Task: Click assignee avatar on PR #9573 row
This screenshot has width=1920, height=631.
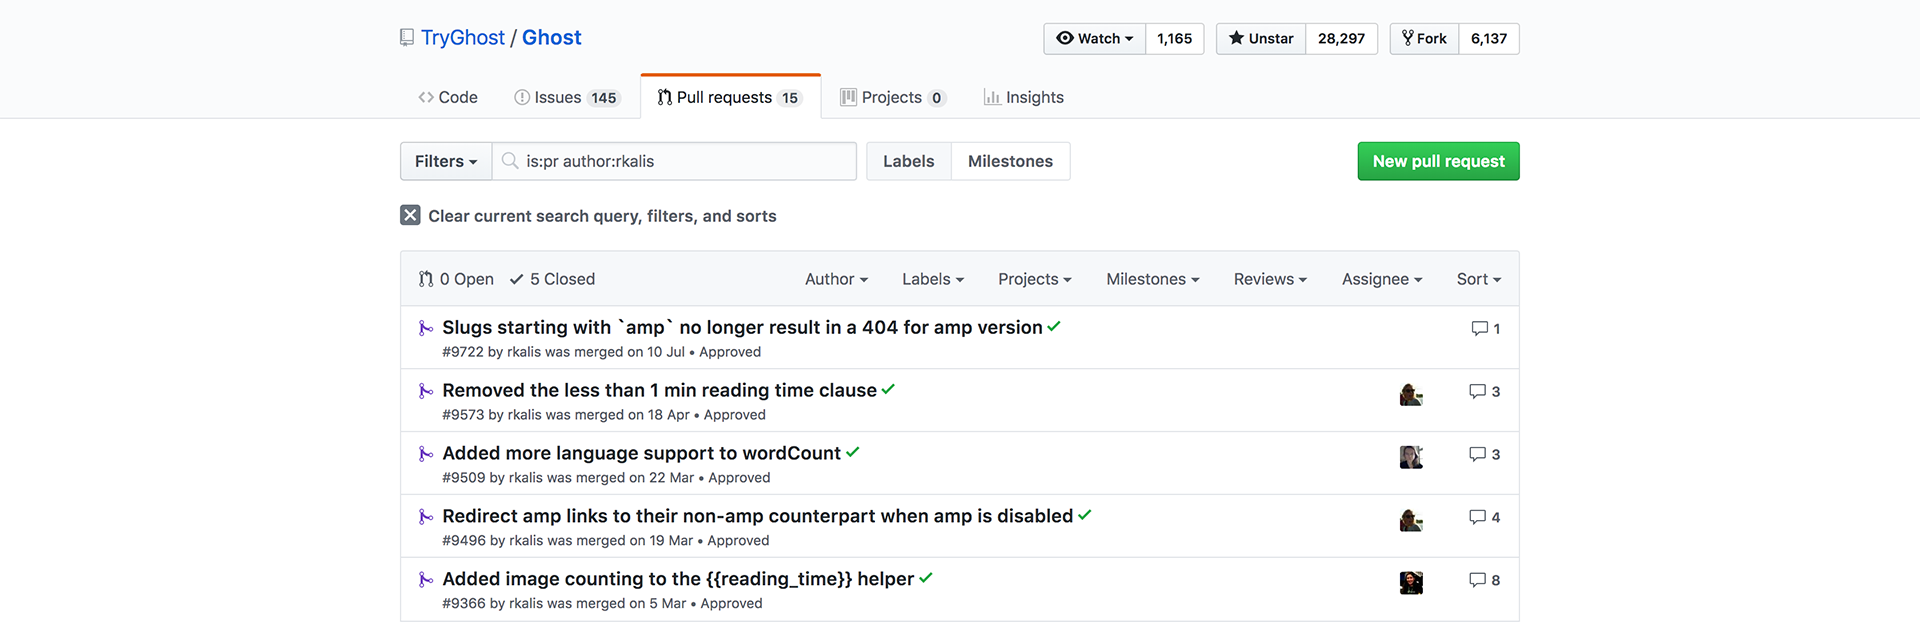Action: [x=1411, y=394]
